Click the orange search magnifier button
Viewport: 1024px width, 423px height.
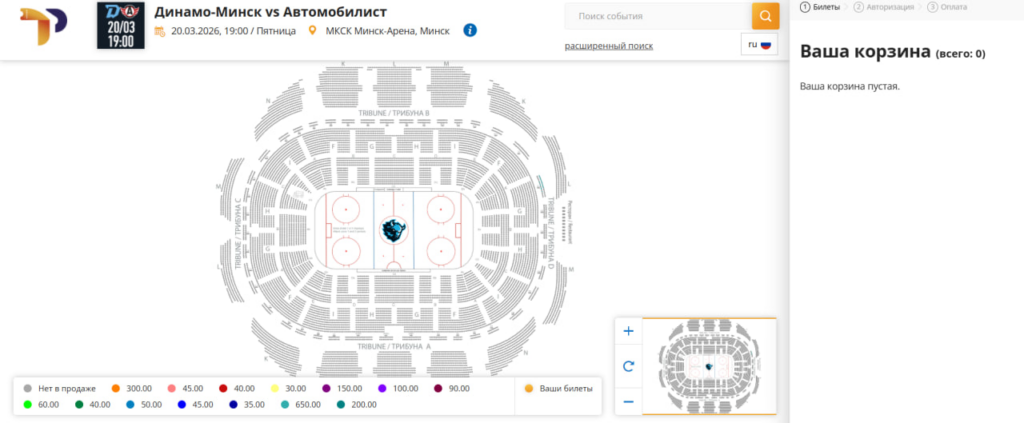pyautogui.click(x=765, y=16)
